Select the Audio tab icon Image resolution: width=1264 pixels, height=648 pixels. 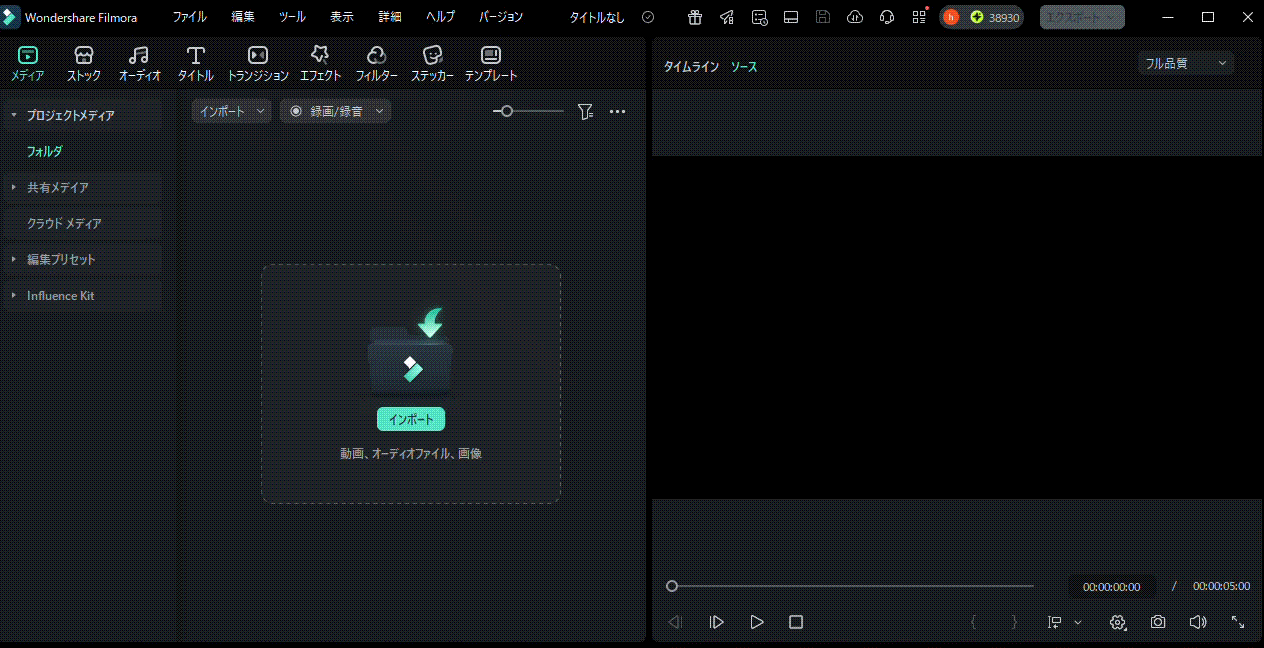[x=139, y=56]
